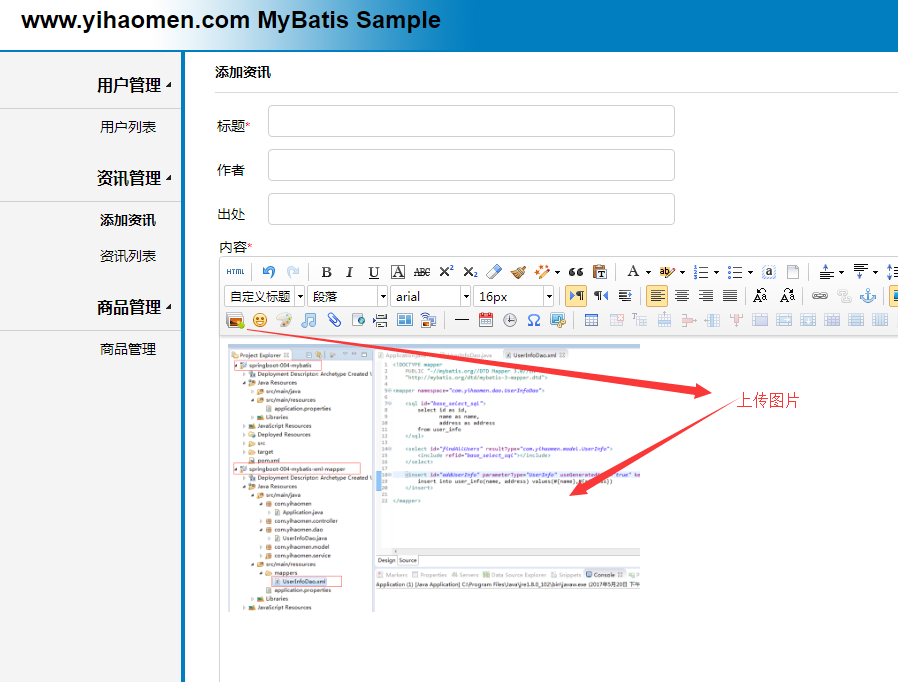Switch editor to HTML source view
The width and height of the screenshot is (898, 682).
tap(235, 272)
